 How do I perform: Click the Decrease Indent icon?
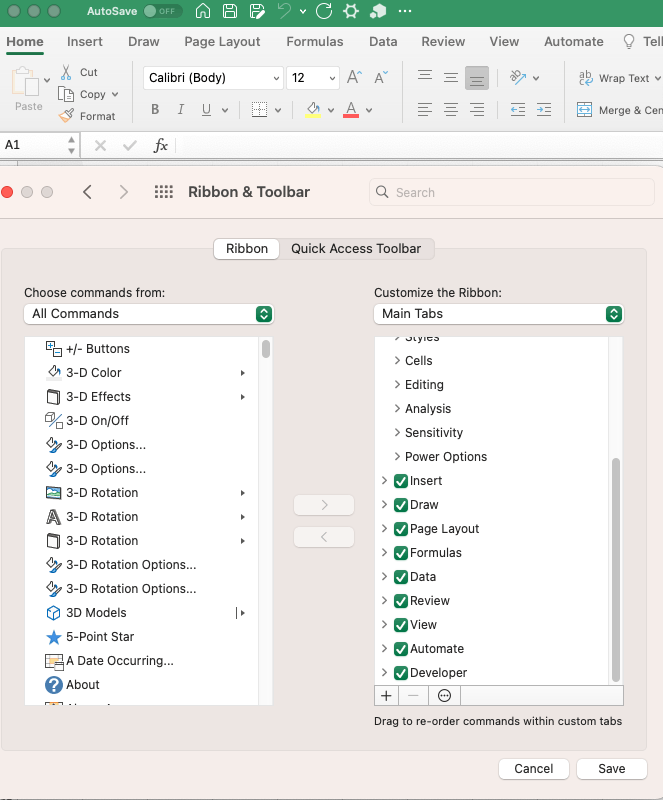pyautogui.click(x=518, y=109)
